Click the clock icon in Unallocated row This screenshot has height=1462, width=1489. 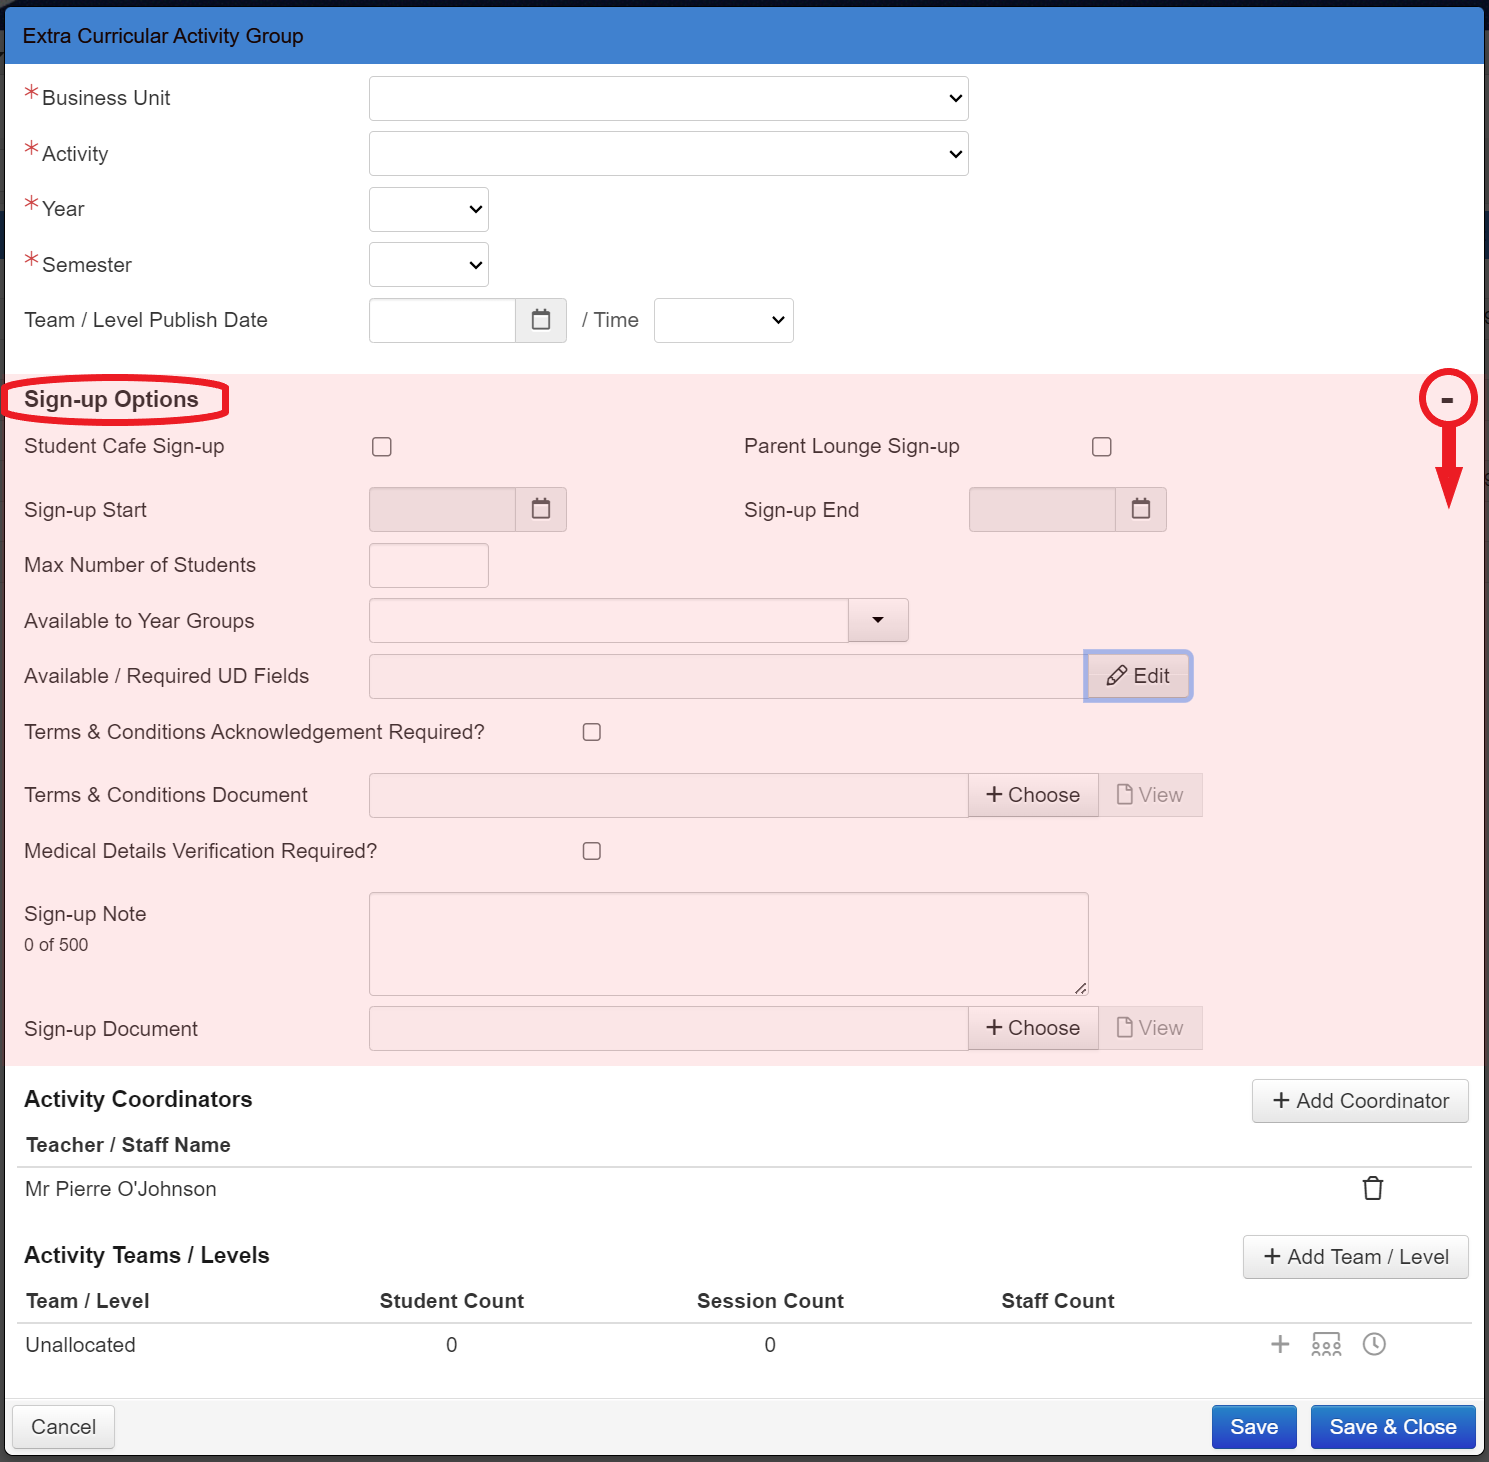coord(1374,1344)
